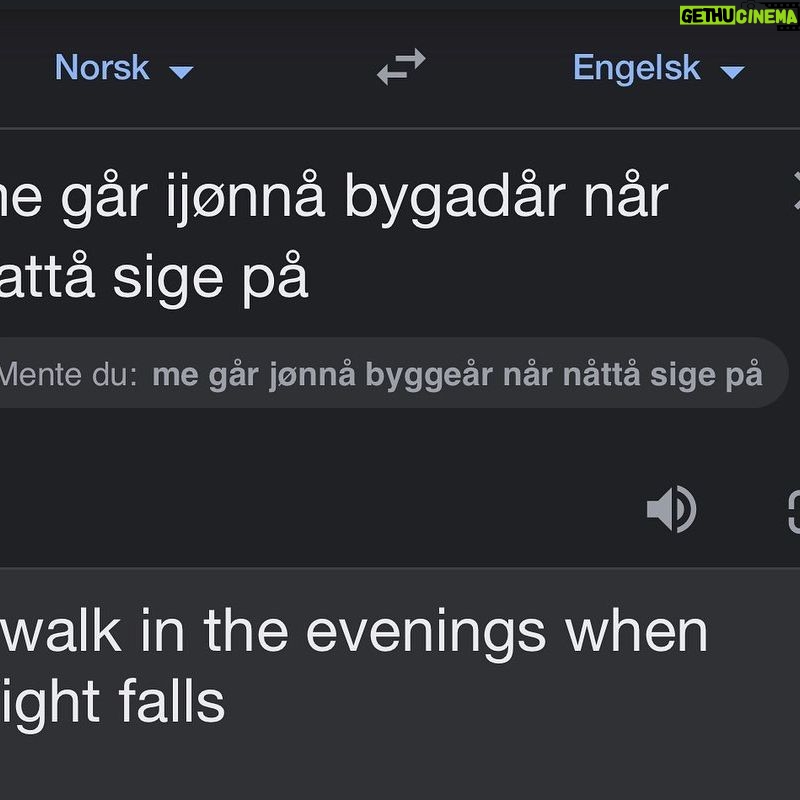Click the word 'bygadår' in source text
This screenshot has width=800, height=800.
(x=455, y=198)
